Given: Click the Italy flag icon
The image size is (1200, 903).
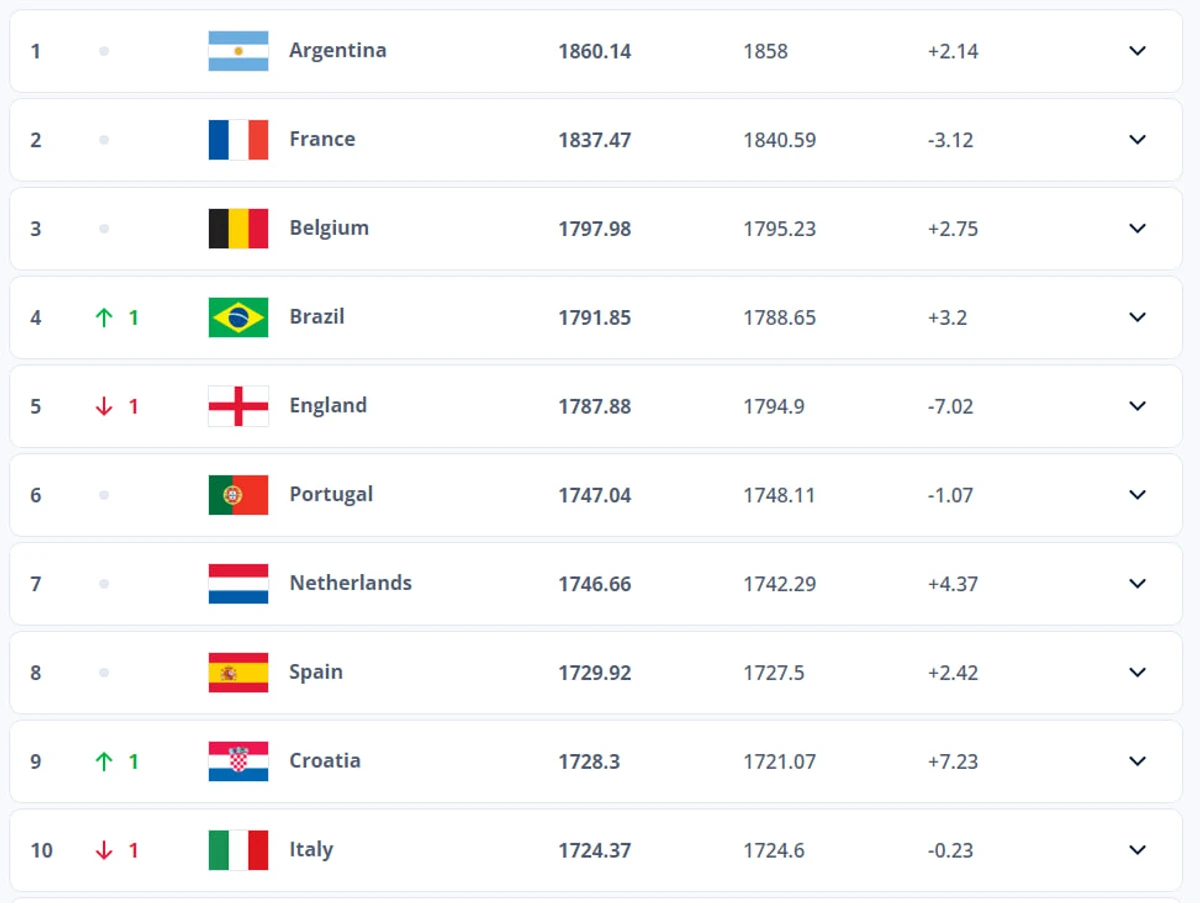Looking at the screenshot, I should [x=238, y=850].
